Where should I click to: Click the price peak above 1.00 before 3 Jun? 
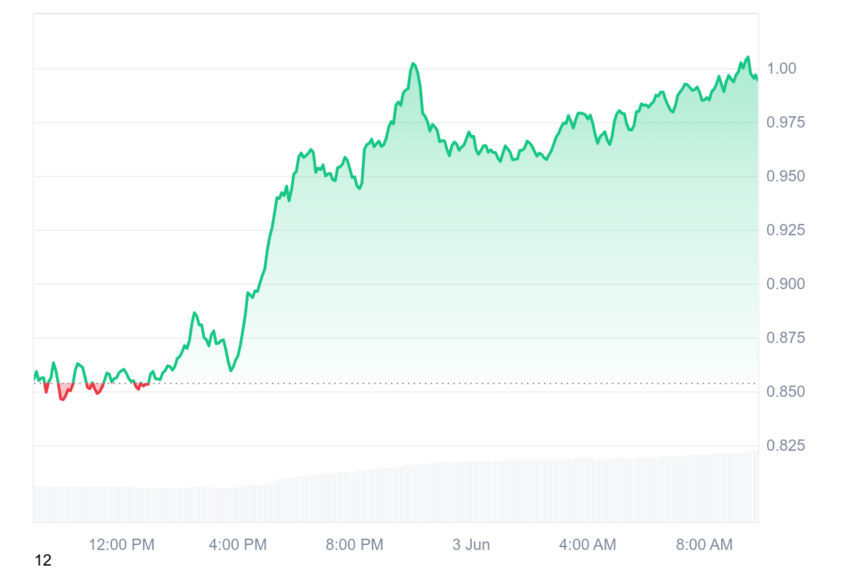point(414,64)
